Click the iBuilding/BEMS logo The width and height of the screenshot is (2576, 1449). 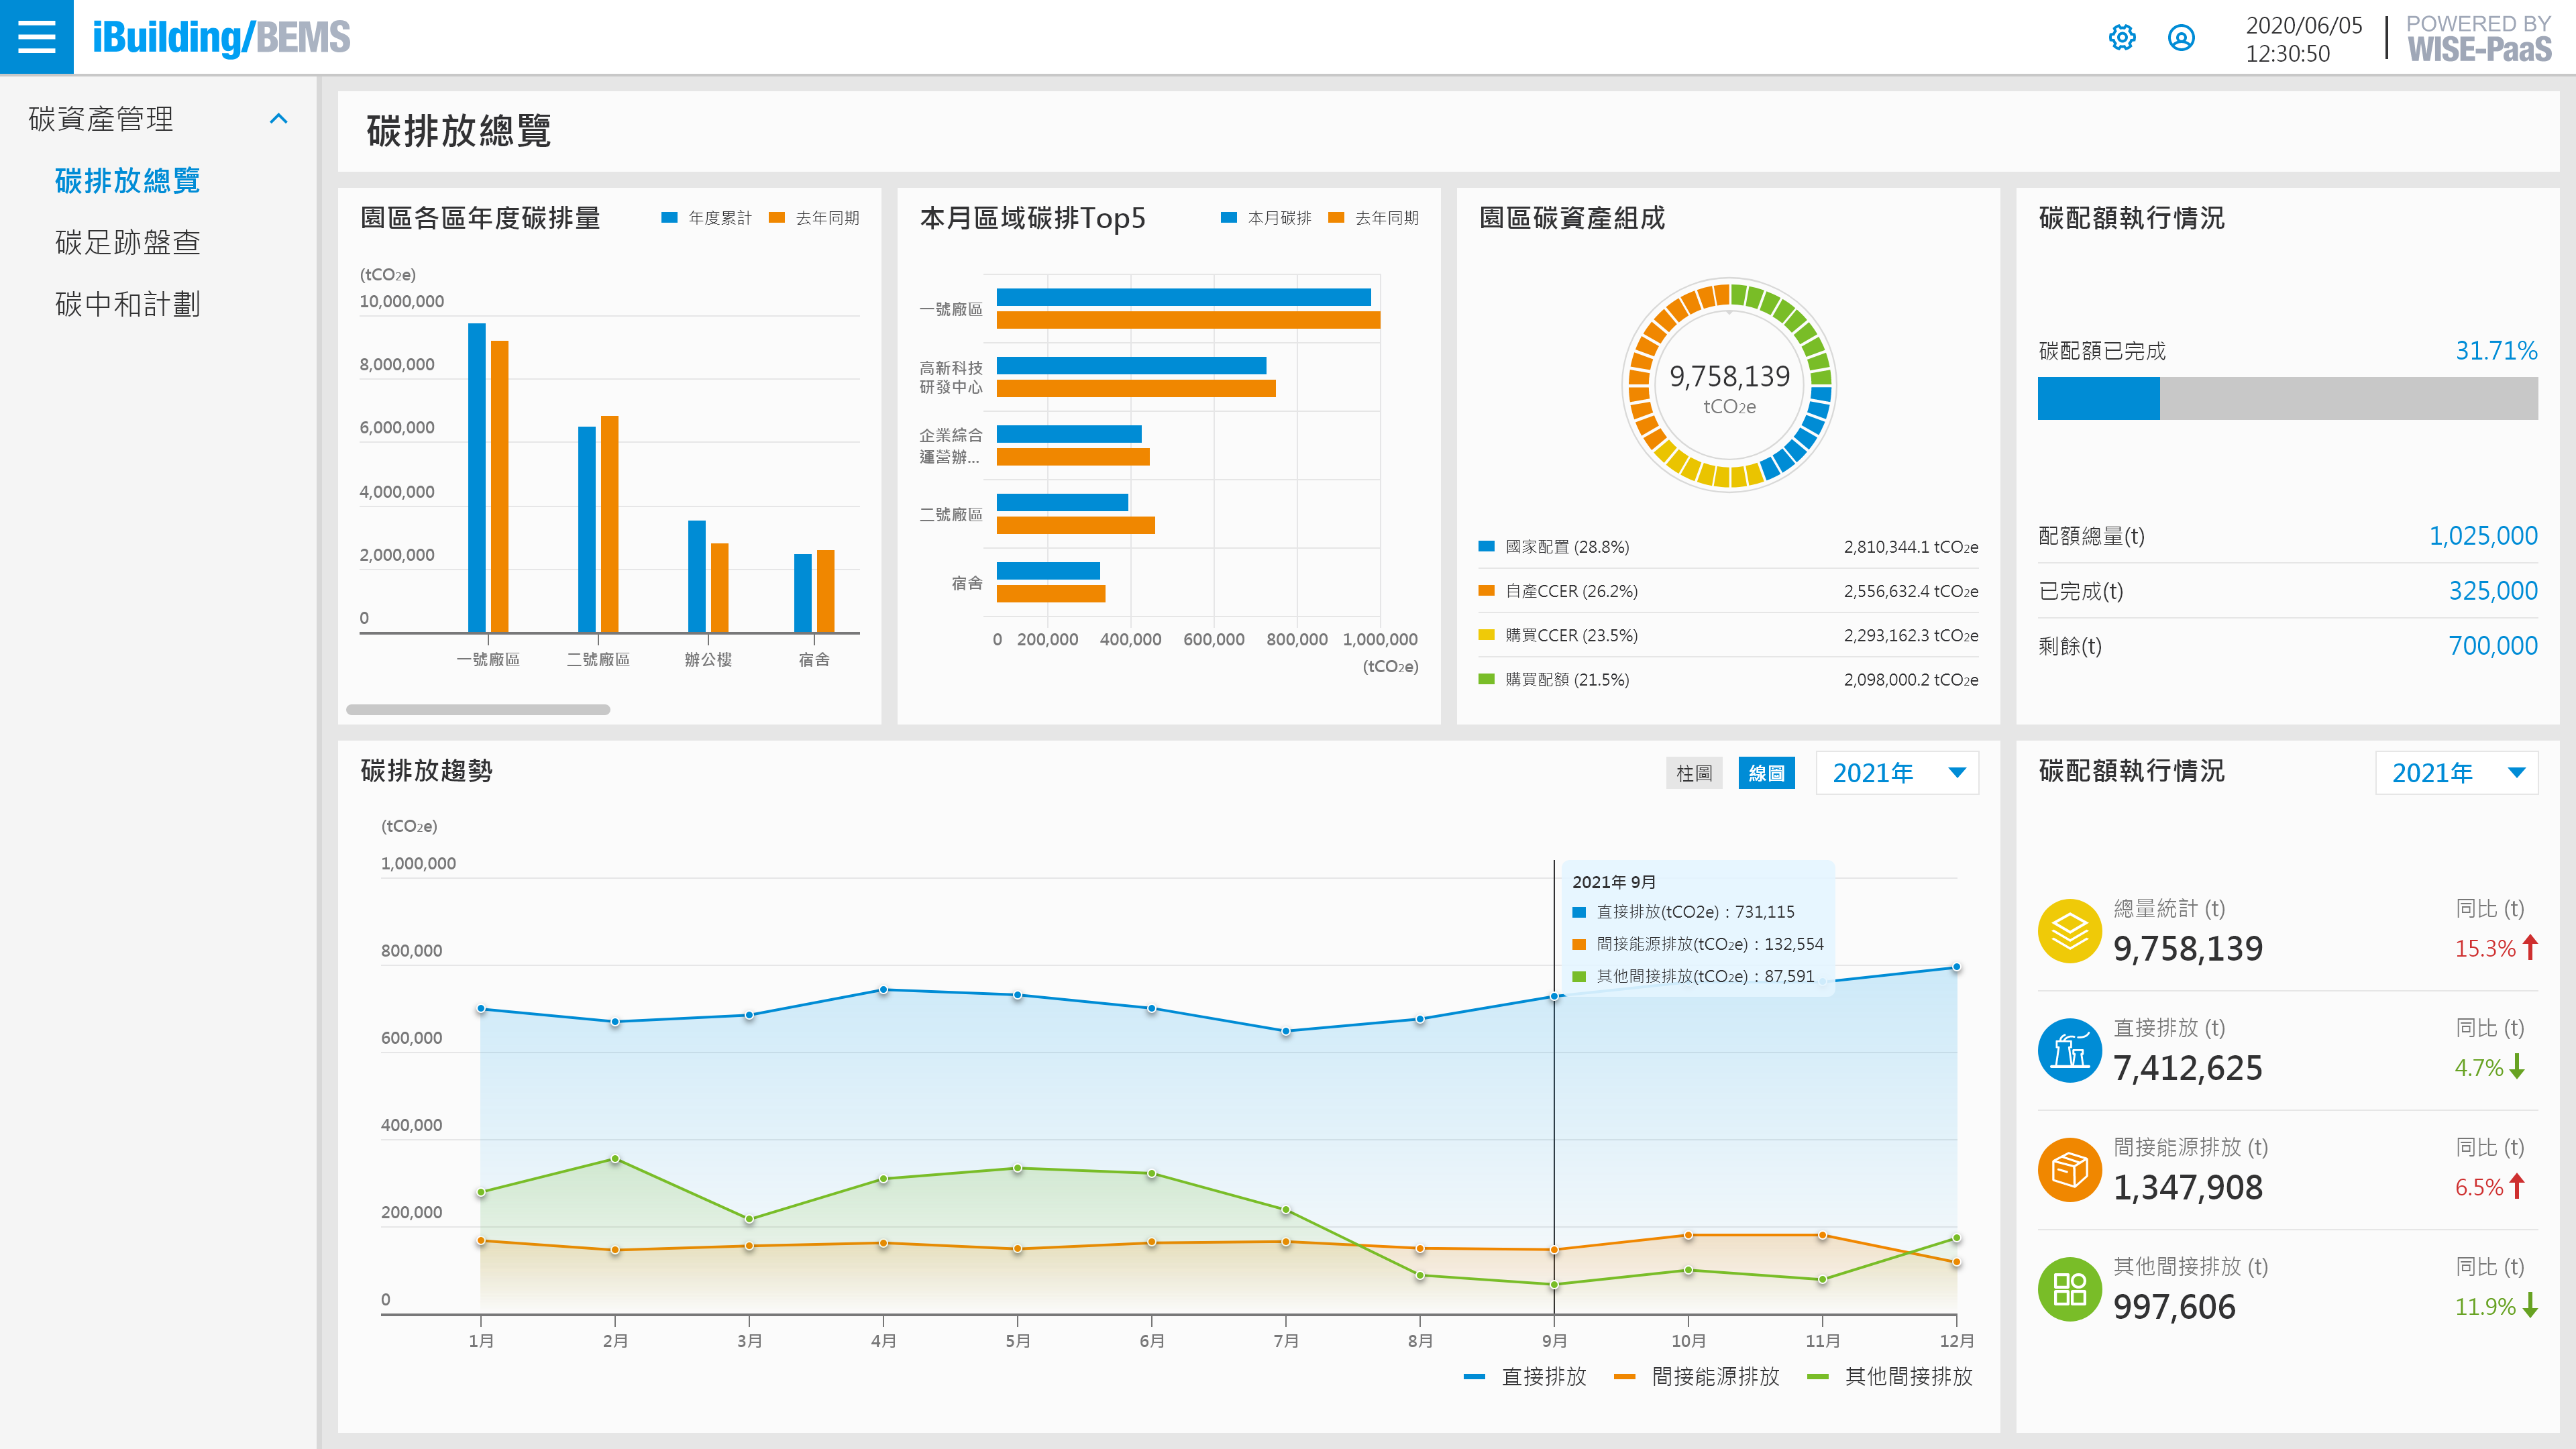coord(221,38)
